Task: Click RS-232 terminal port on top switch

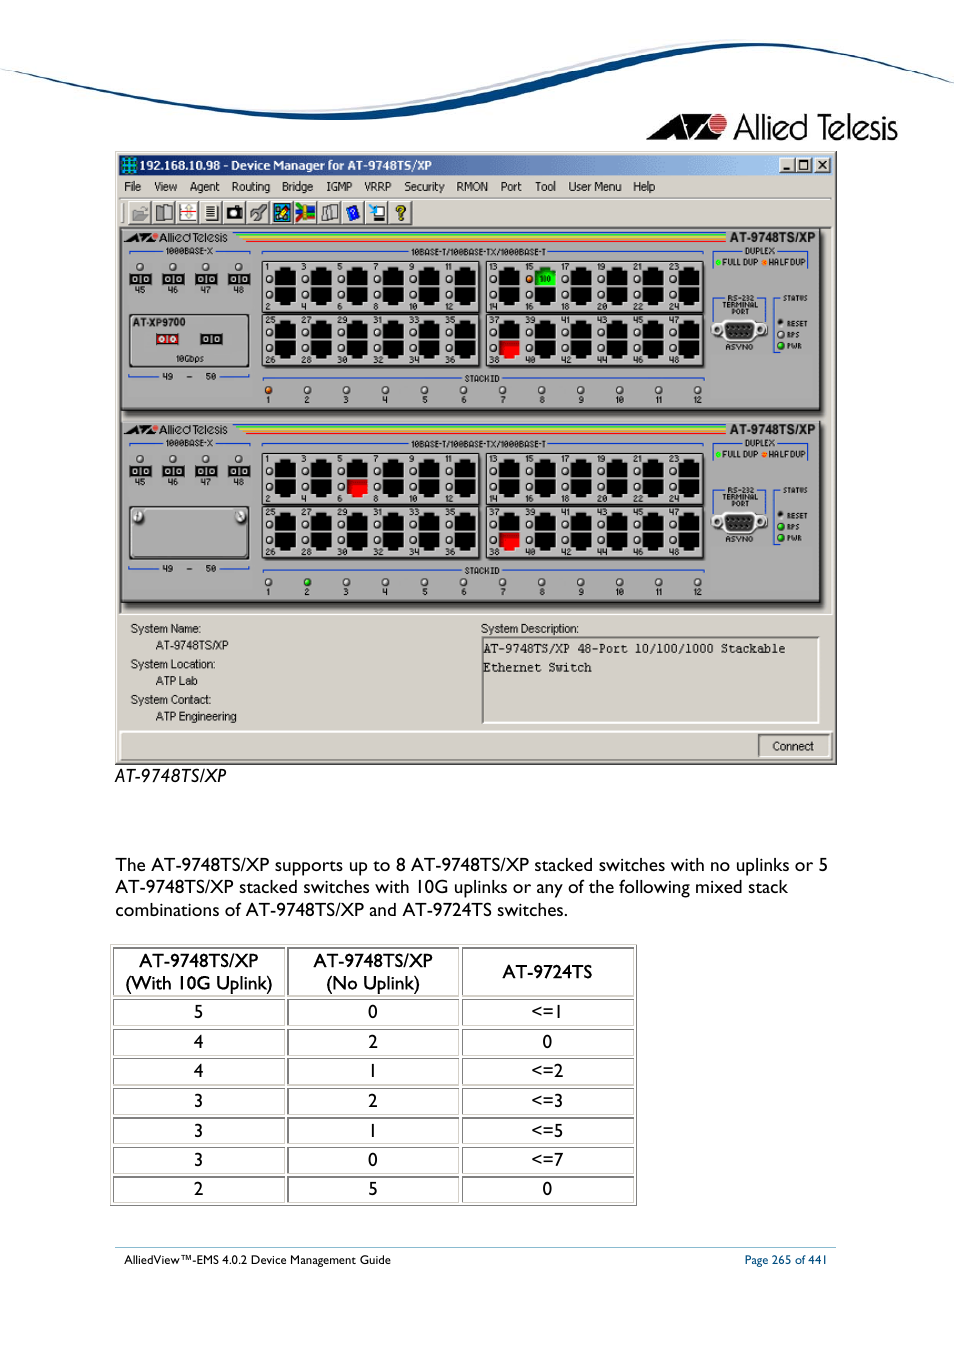Action: click(x=739, y=330)
